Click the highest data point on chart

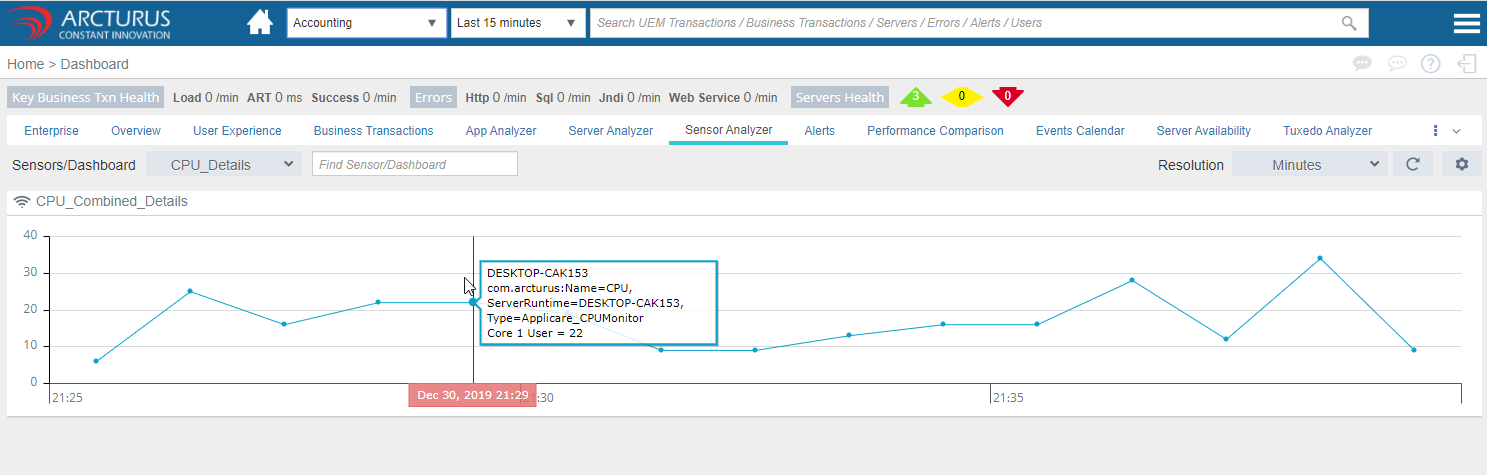[1319, 258]
